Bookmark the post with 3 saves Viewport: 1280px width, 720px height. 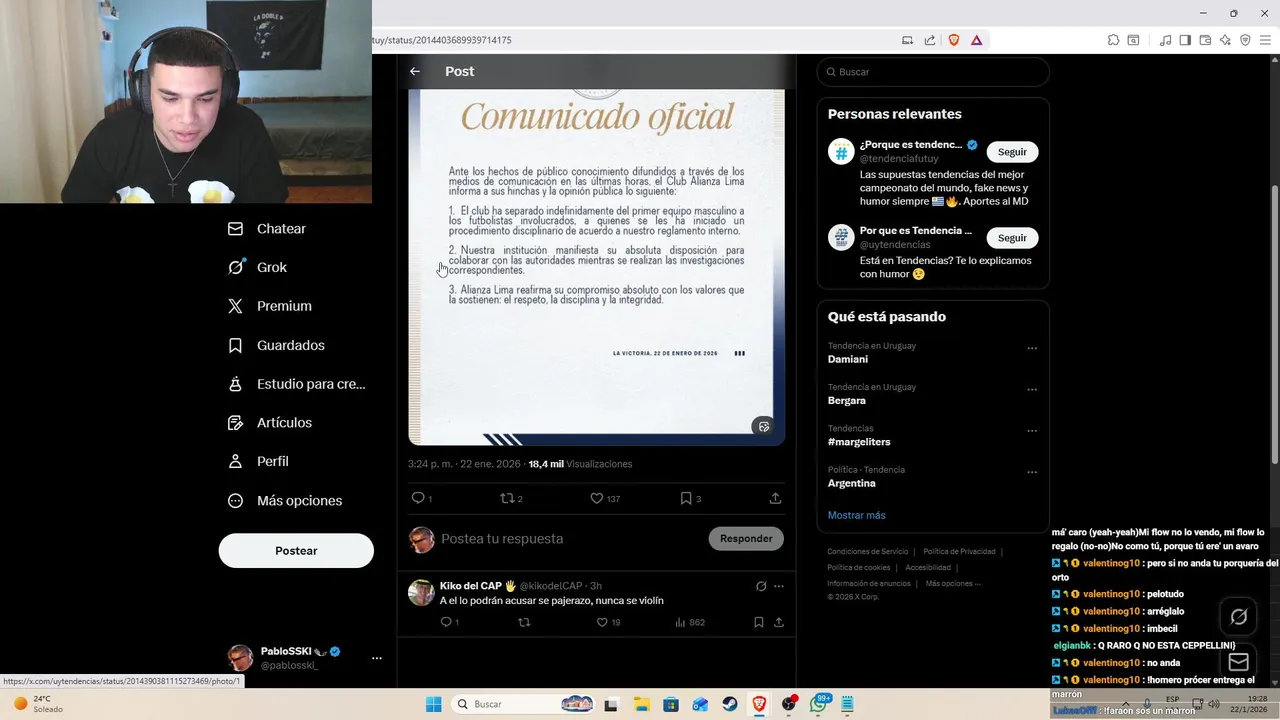[x=686, y=498]
